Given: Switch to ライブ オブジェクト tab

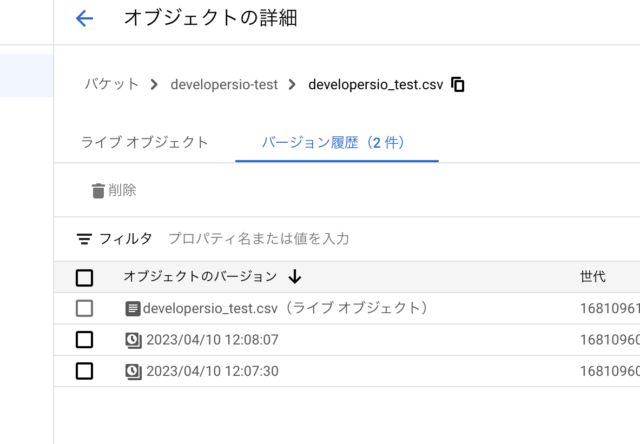Looking at the screenshot, I should point(144,142).
